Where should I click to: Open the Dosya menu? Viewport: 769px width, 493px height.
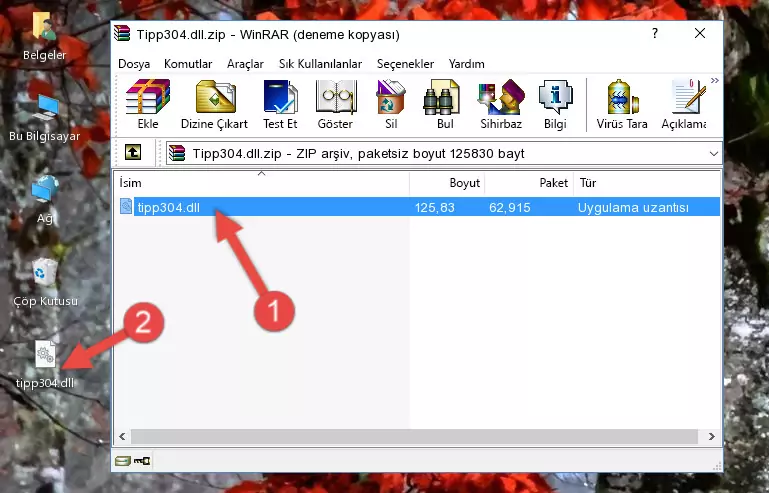point(134,64)
